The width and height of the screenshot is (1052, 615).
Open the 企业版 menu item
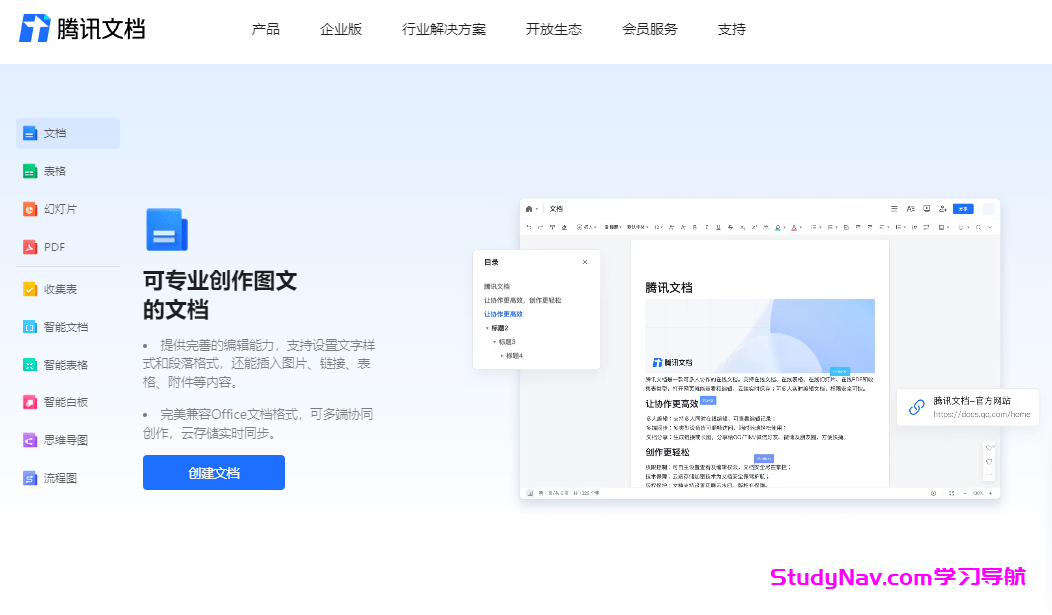(341, 29)
